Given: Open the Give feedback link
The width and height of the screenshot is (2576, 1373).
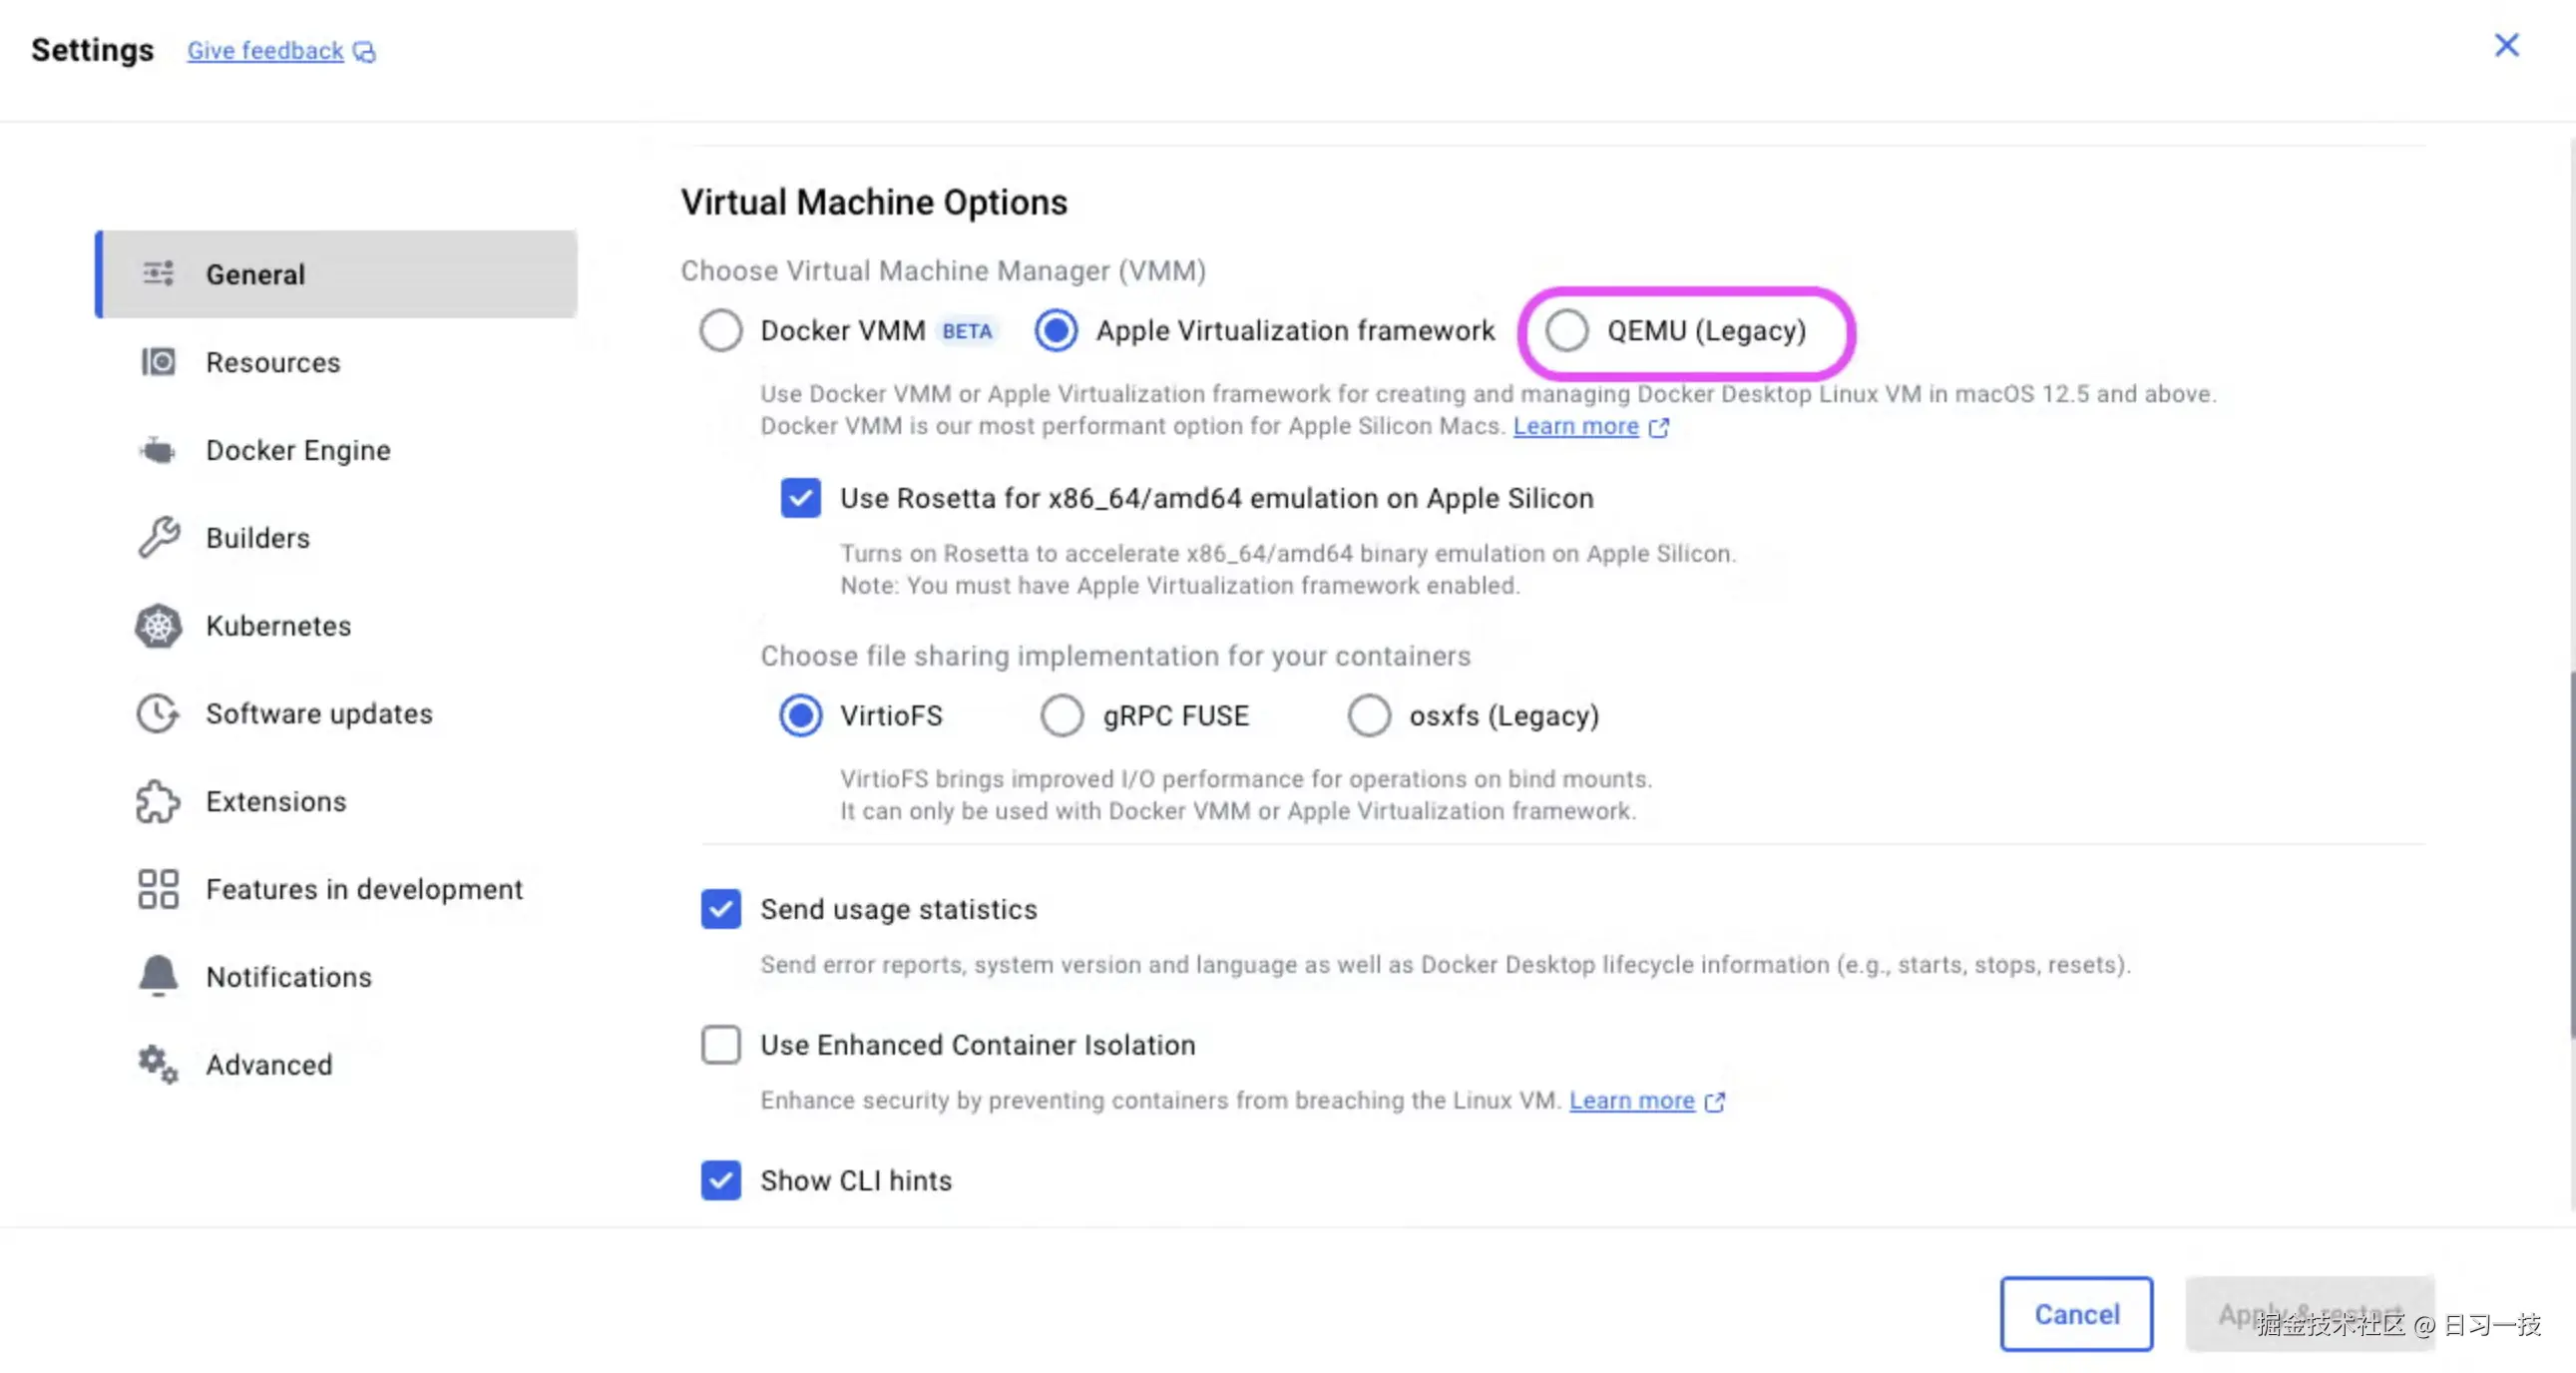Looking at the screenshot, I should coord(266,51).
